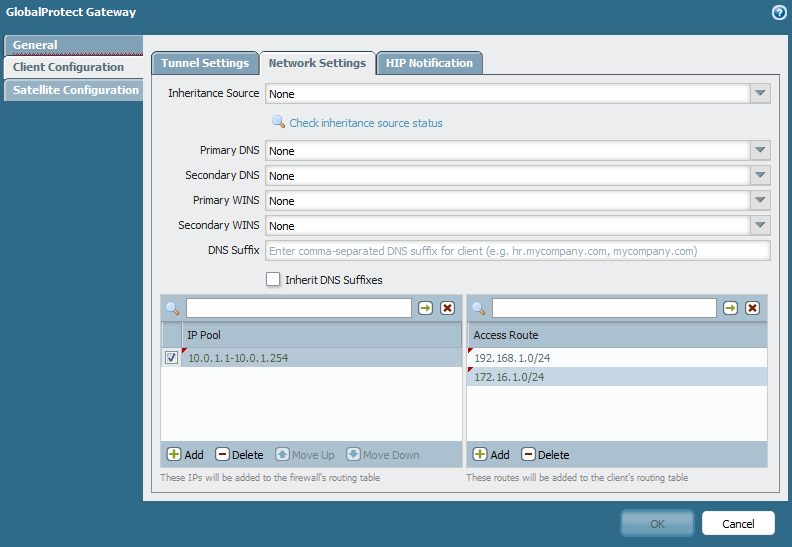Clear IP Pool filter with red X
792x547 pixels.
448,308
